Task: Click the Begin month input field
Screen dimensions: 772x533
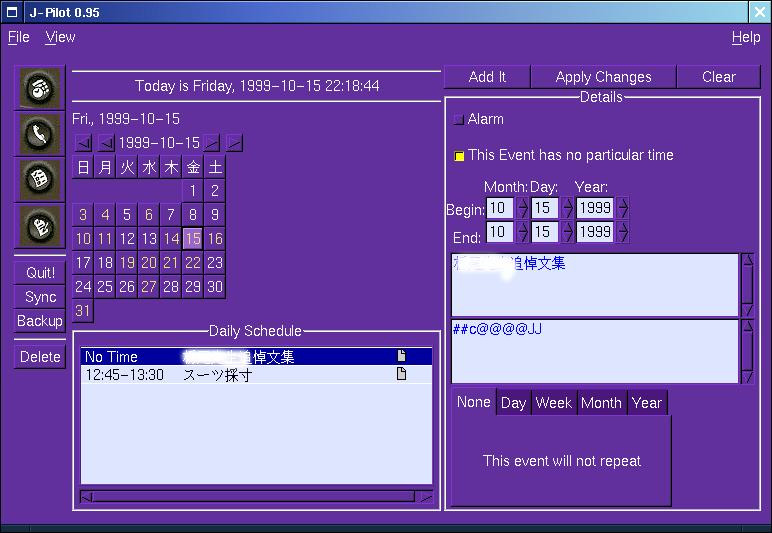Action: 500,208
